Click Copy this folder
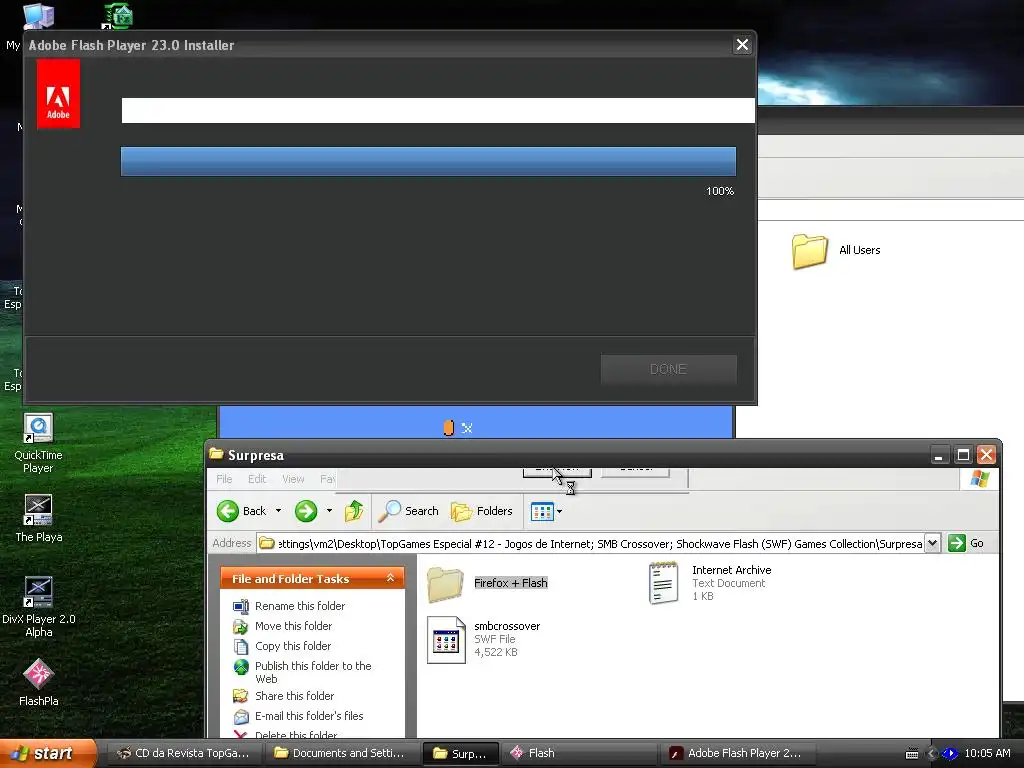 click(x=293, y=646)
